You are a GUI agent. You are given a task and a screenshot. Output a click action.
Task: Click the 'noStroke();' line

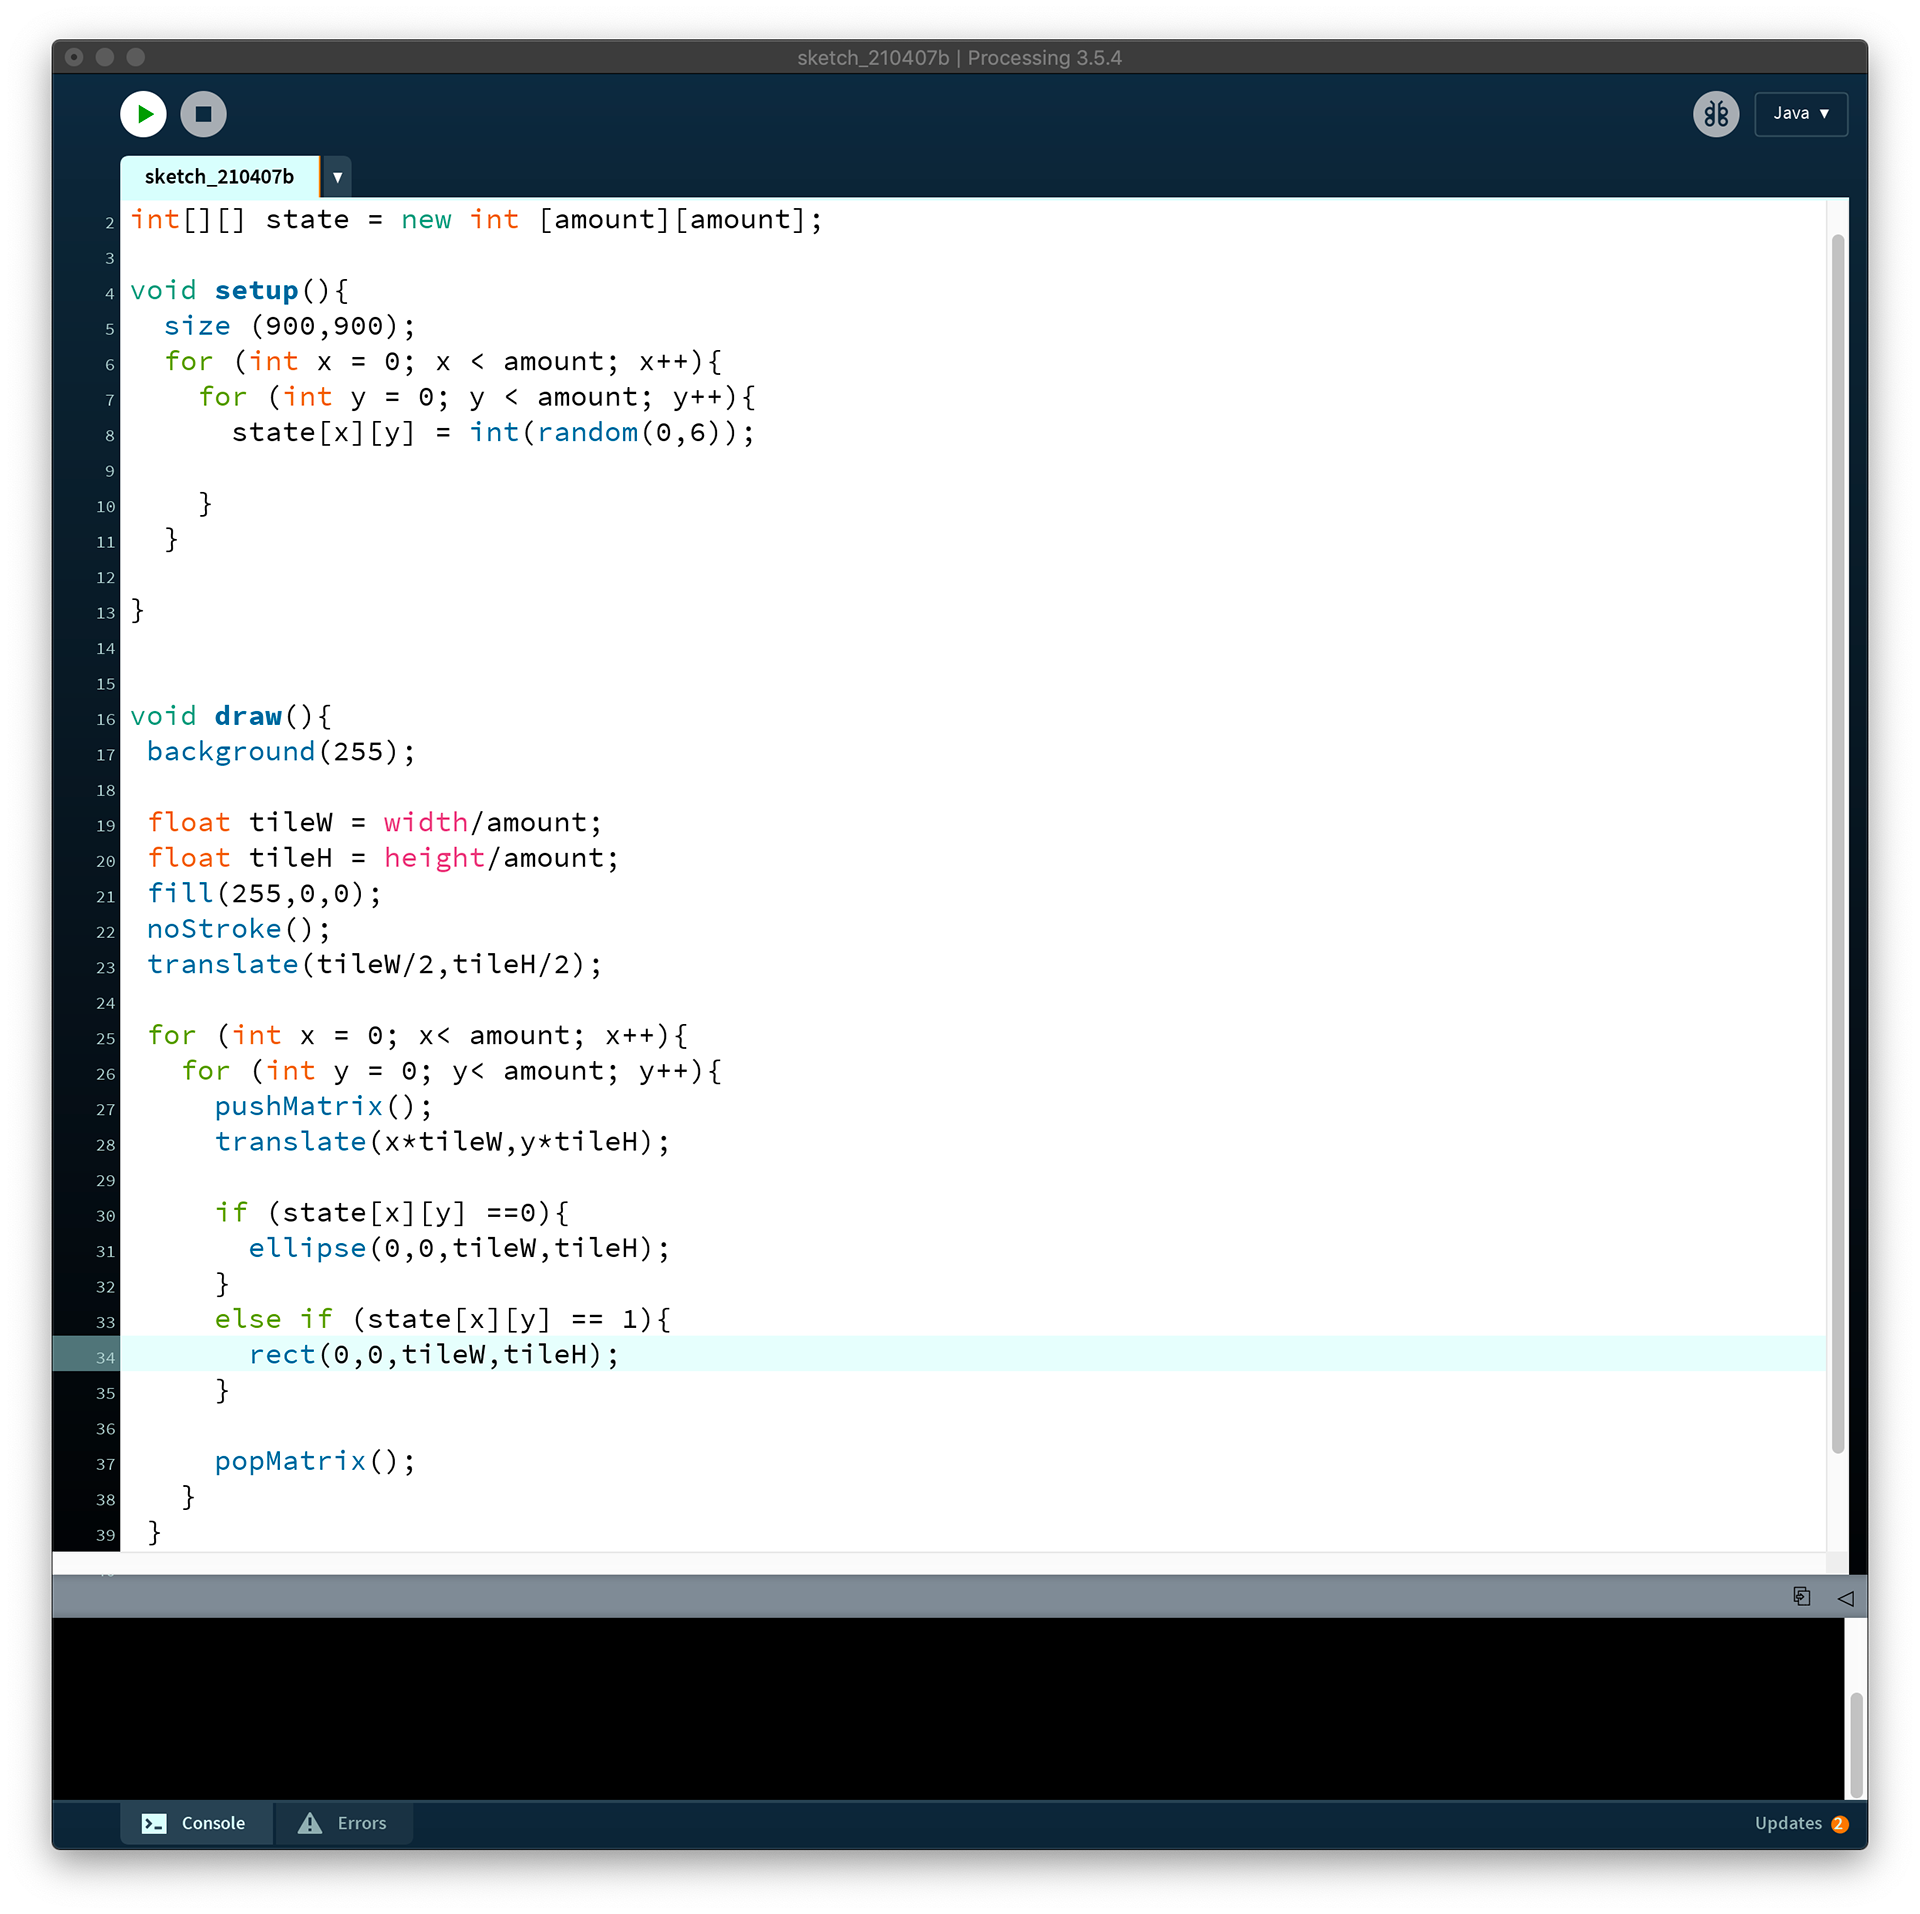(x=239, y=929)
